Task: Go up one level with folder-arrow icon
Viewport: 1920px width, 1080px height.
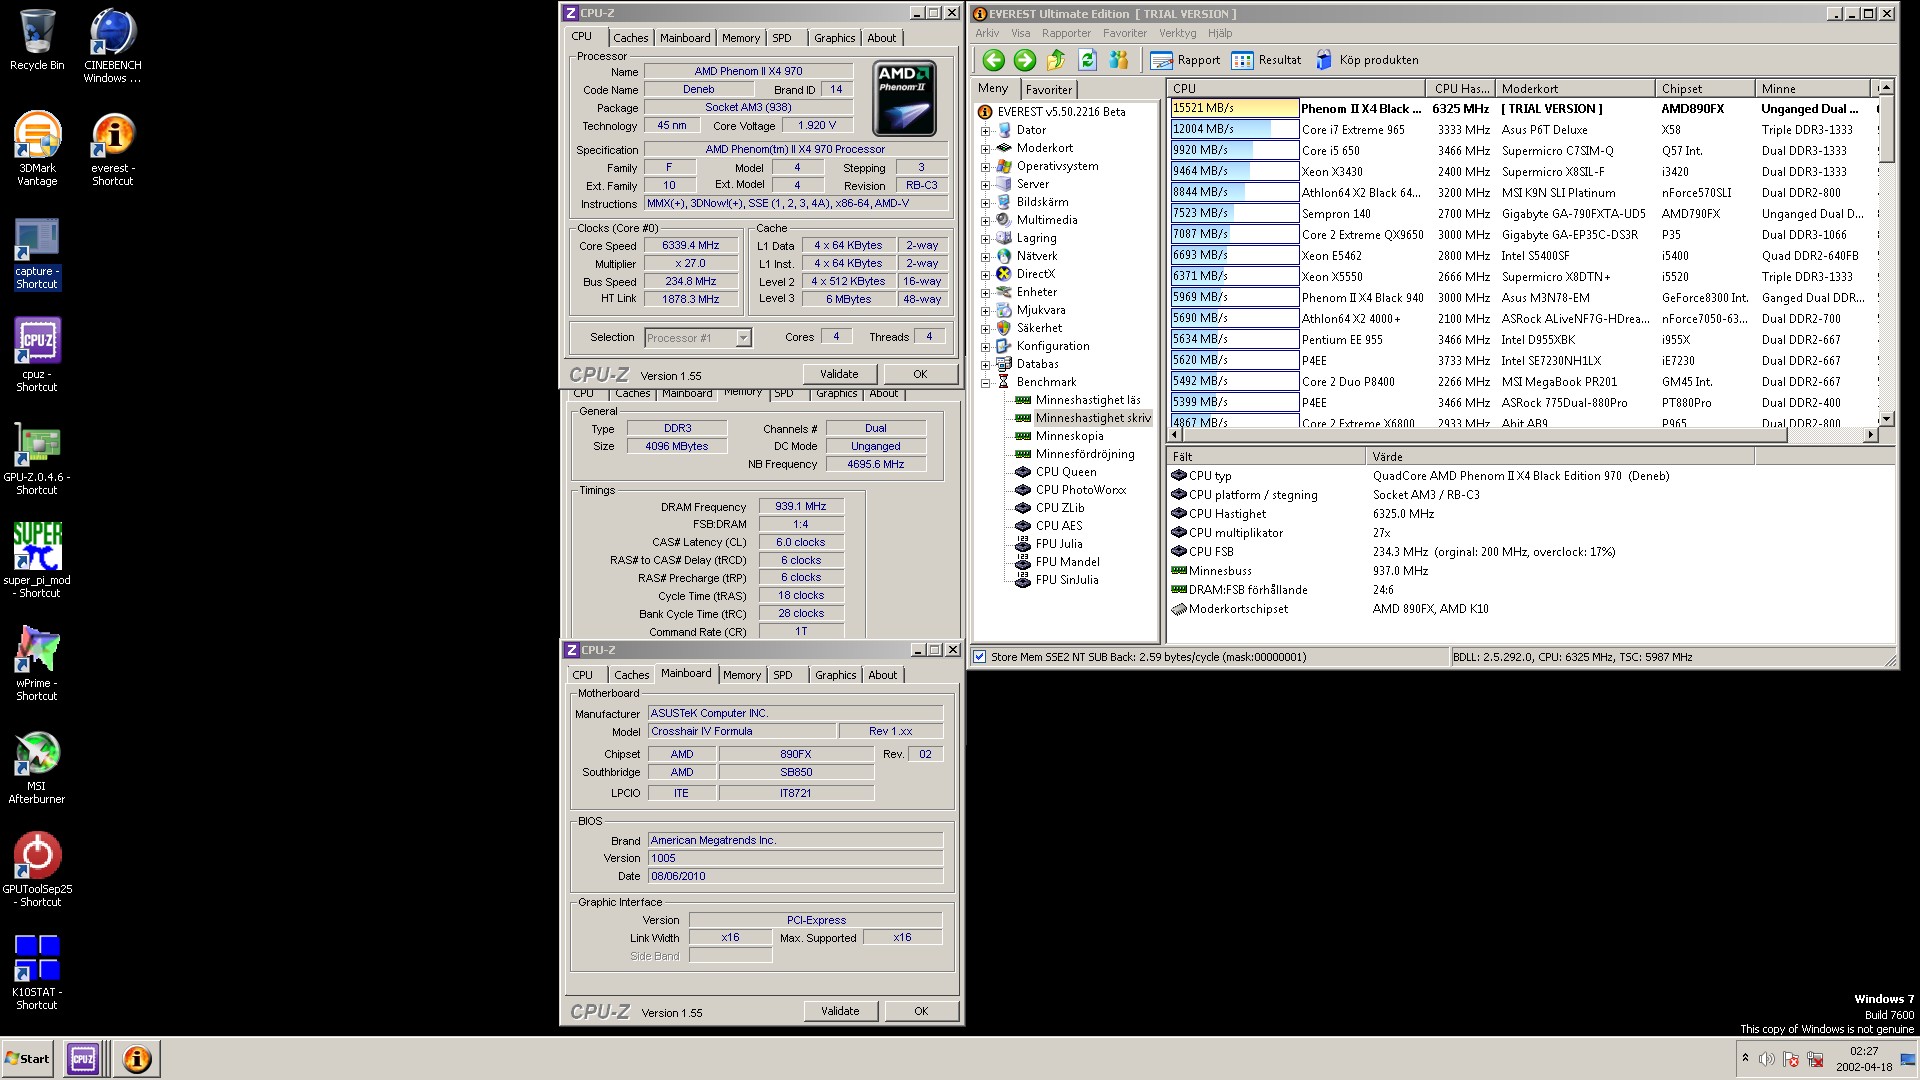Action: (1056, 60)
